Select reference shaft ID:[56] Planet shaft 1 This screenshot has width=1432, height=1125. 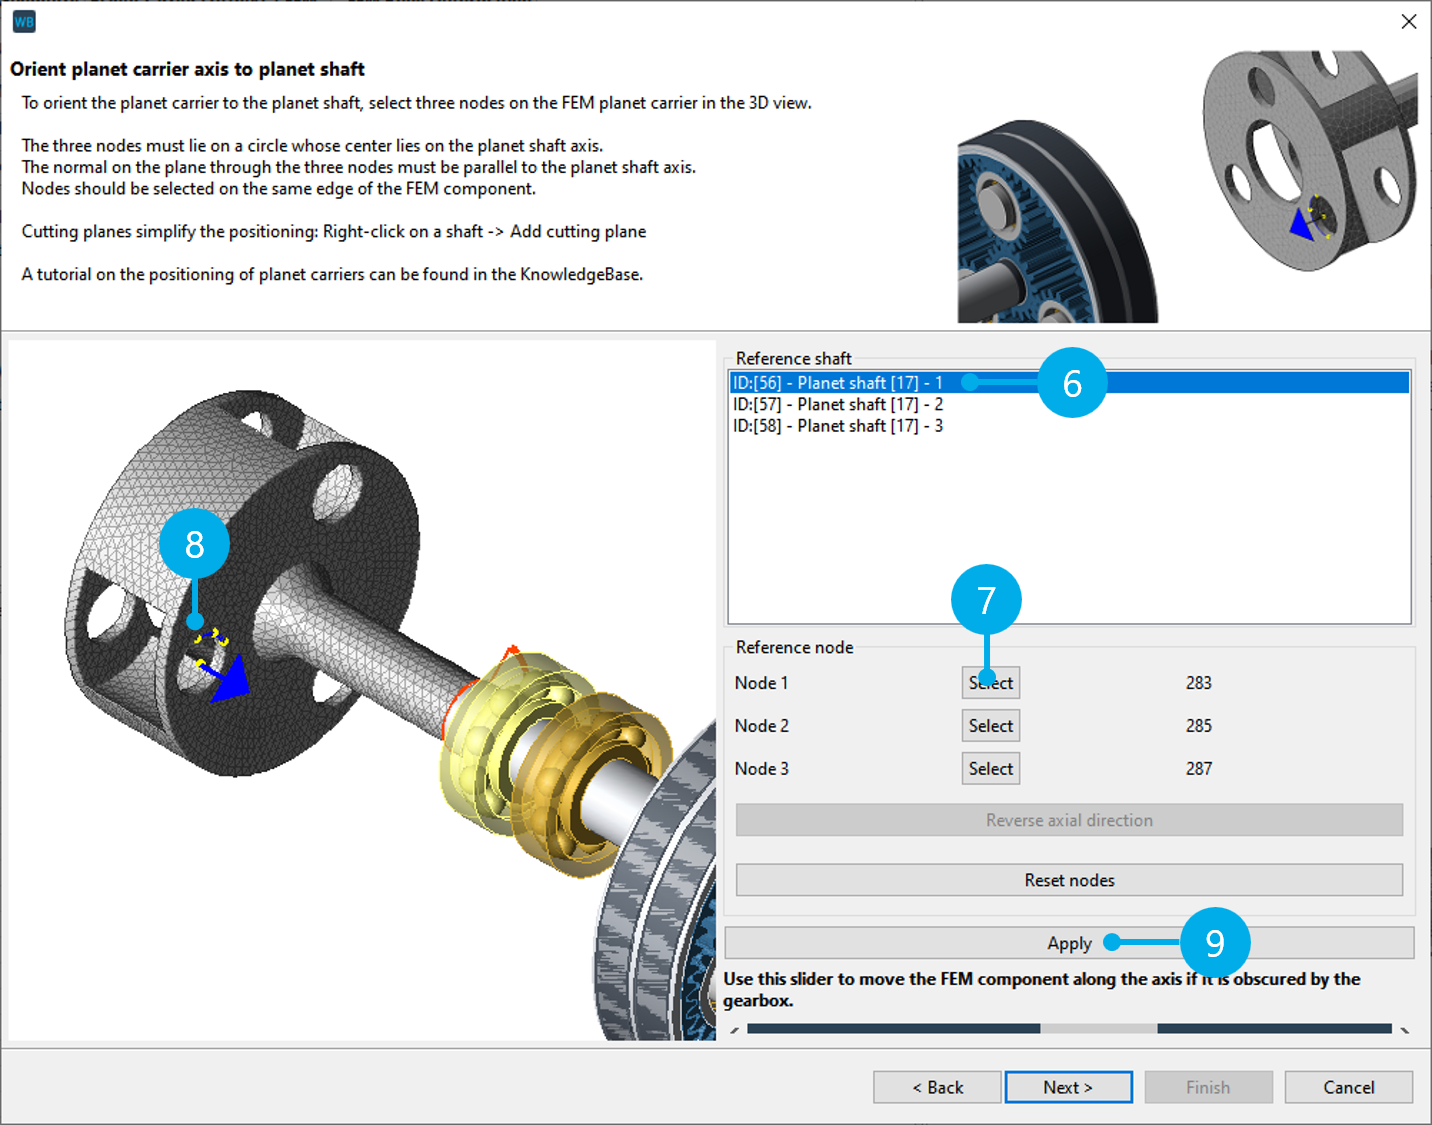coord(838,383)
